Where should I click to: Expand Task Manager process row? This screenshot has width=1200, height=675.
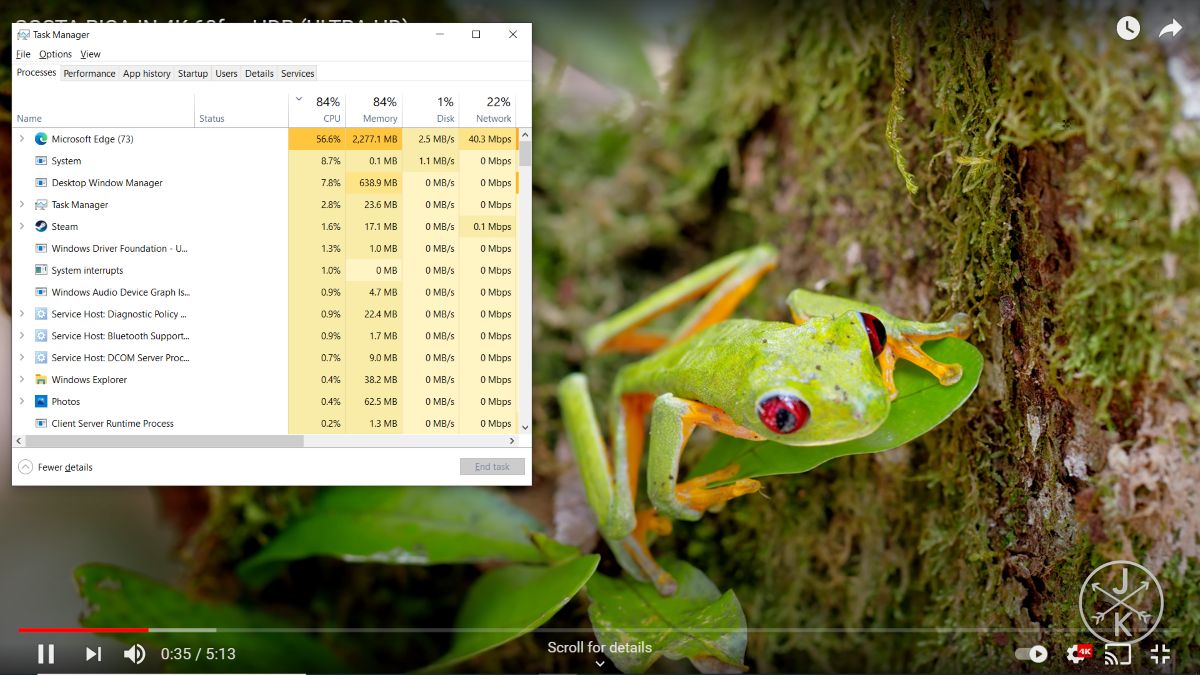[x=22, y=205]
